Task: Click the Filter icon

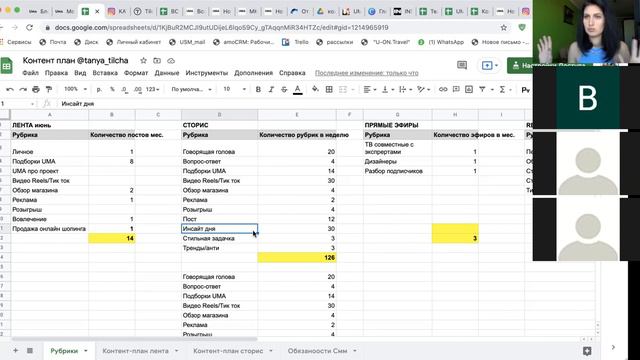Action: pyautogui.click(x=482, y=89)
